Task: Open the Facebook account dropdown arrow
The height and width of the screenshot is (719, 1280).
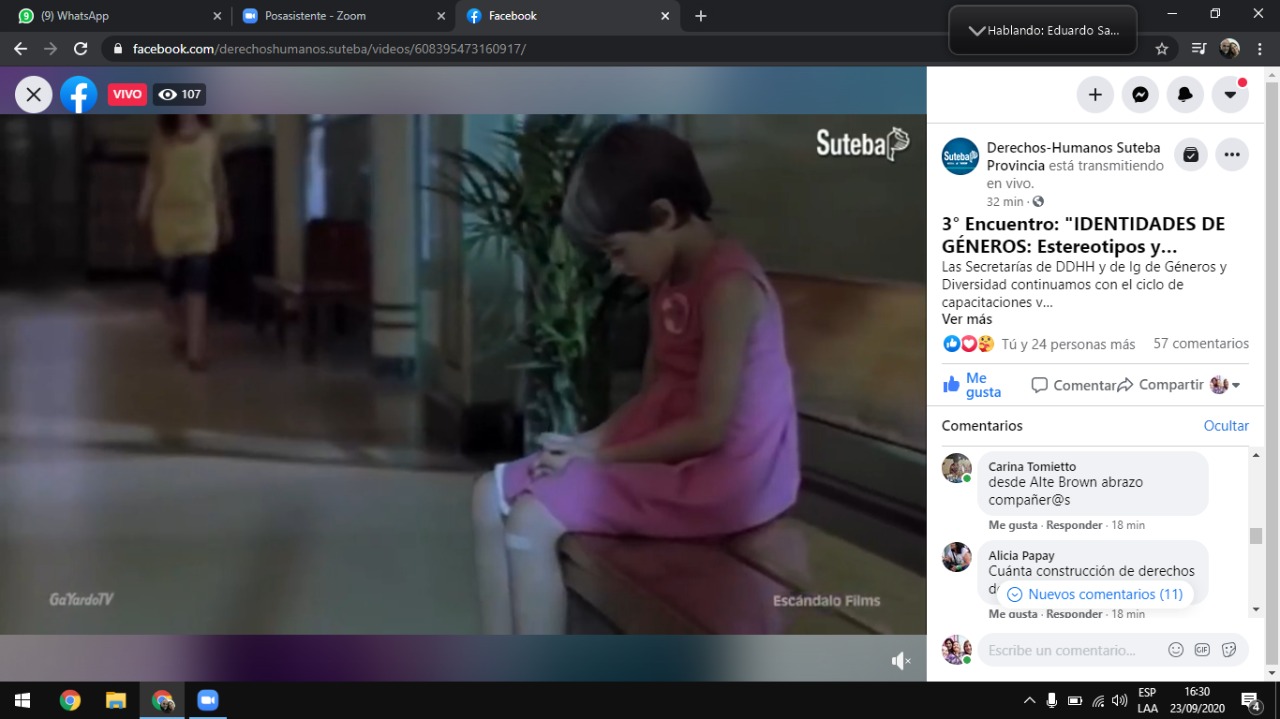Action: [x=1230, y=95]
